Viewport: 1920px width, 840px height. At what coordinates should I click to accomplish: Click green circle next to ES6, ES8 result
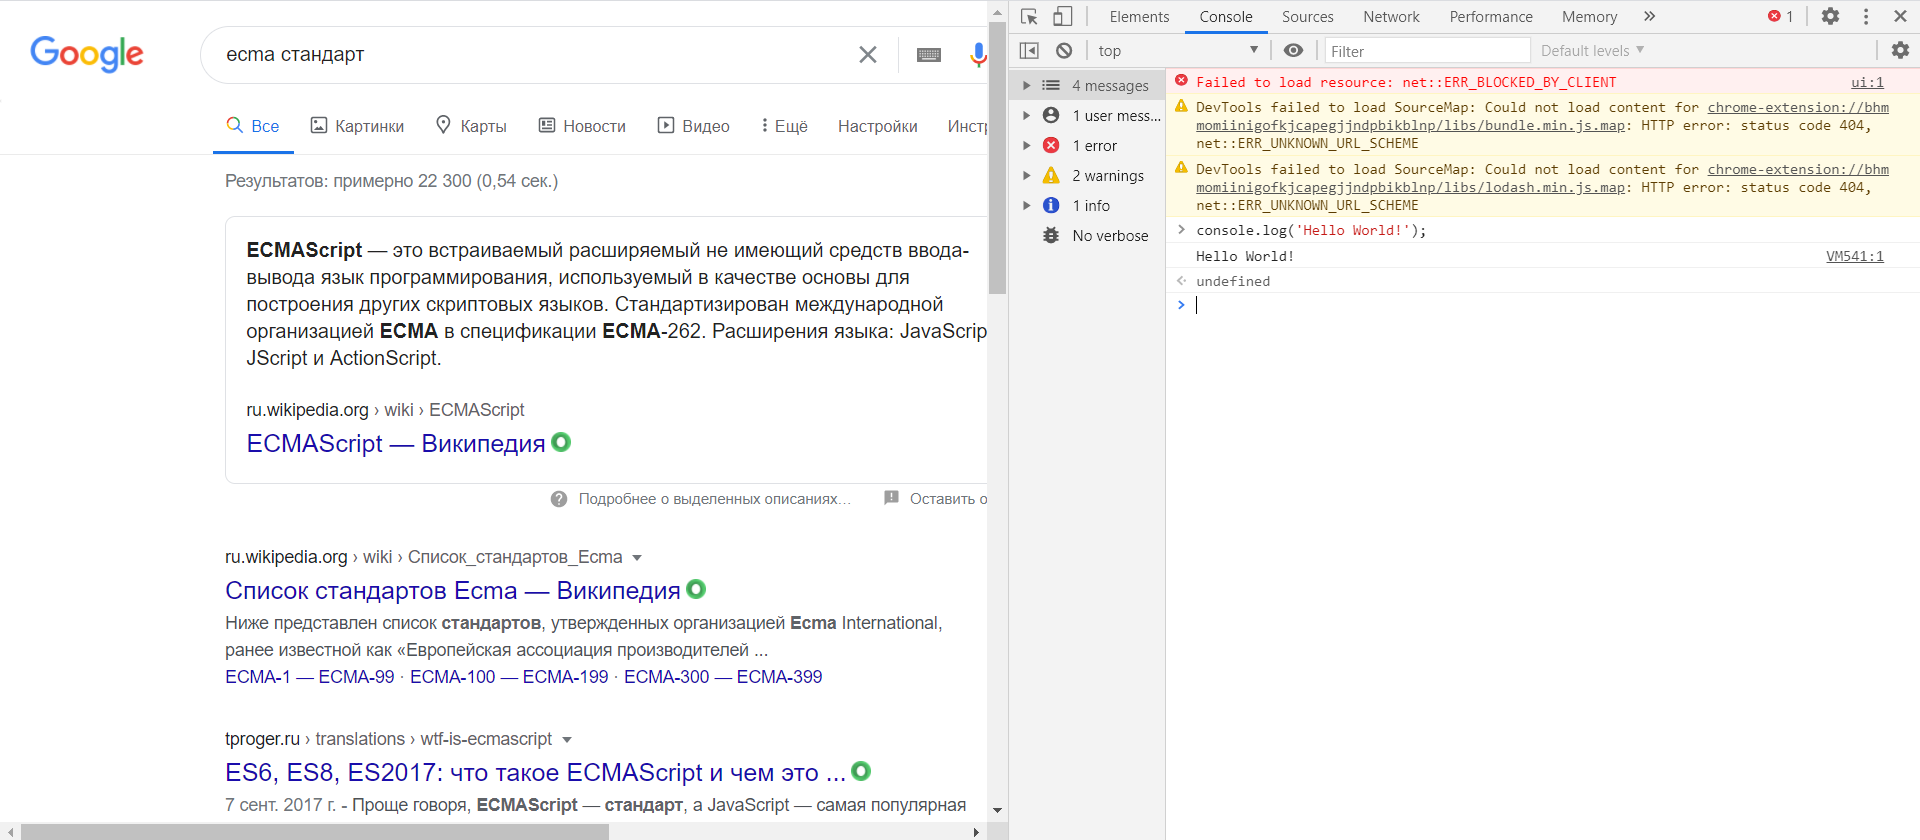[x=861, y=771]
